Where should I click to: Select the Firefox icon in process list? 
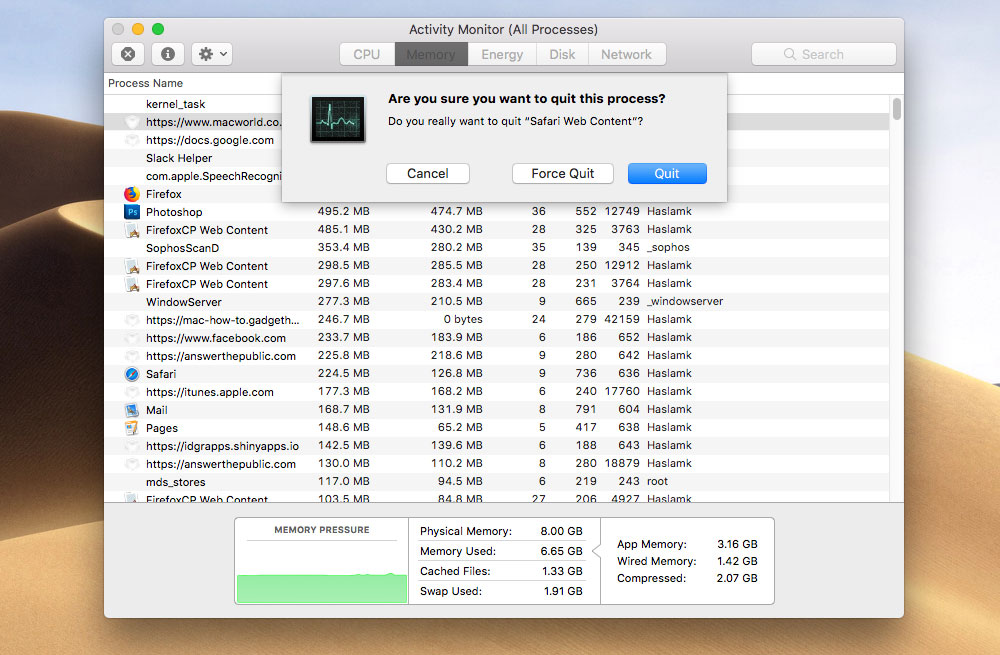pos(132,194)
